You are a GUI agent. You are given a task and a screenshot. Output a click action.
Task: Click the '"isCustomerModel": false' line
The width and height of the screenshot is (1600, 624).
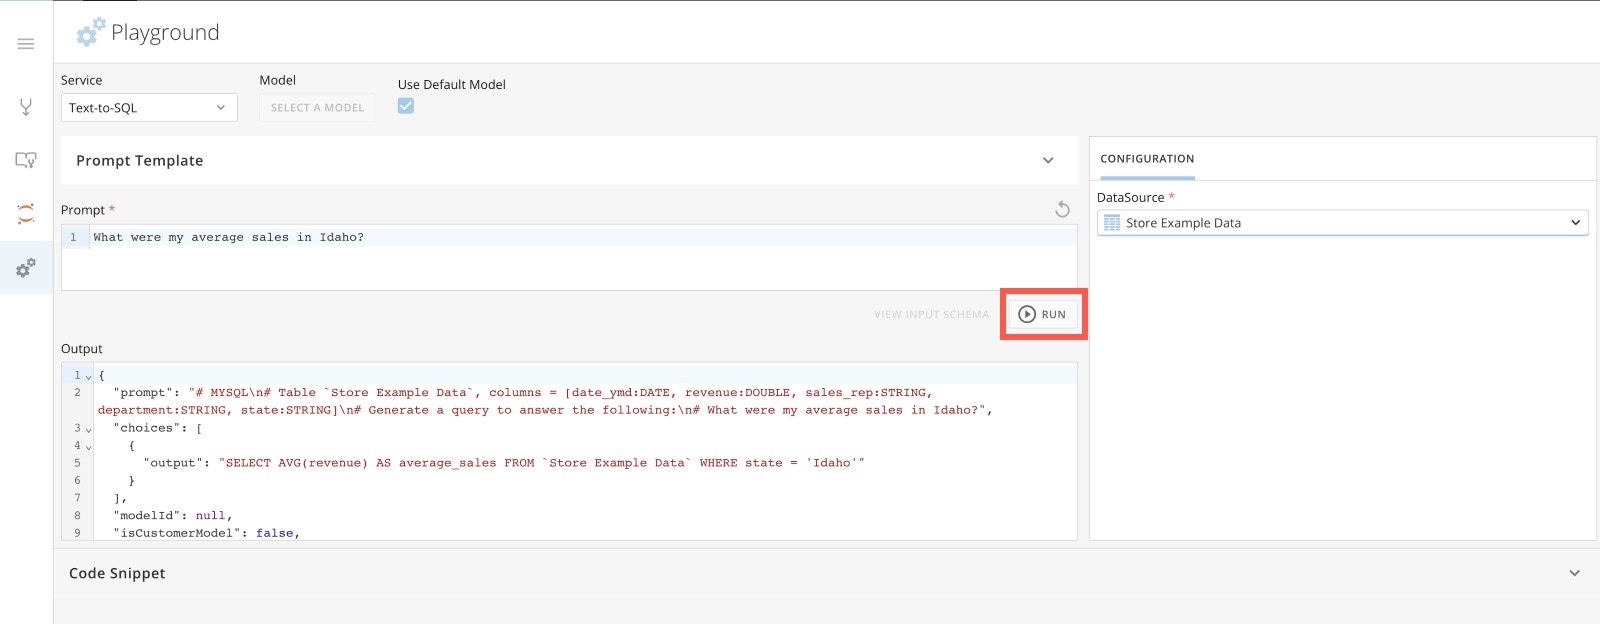click(206, 533)
